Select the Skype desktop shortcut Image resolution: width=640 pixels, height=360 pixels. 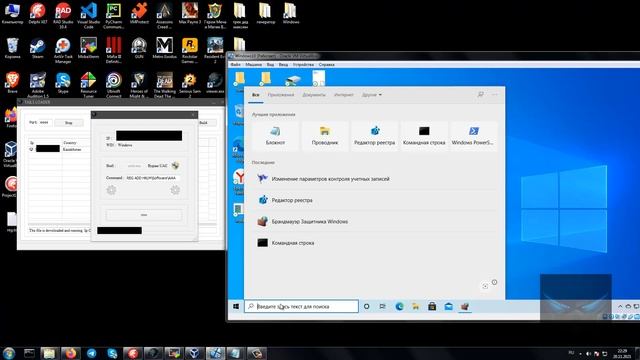pyautogui.click(x=63, y=83)
